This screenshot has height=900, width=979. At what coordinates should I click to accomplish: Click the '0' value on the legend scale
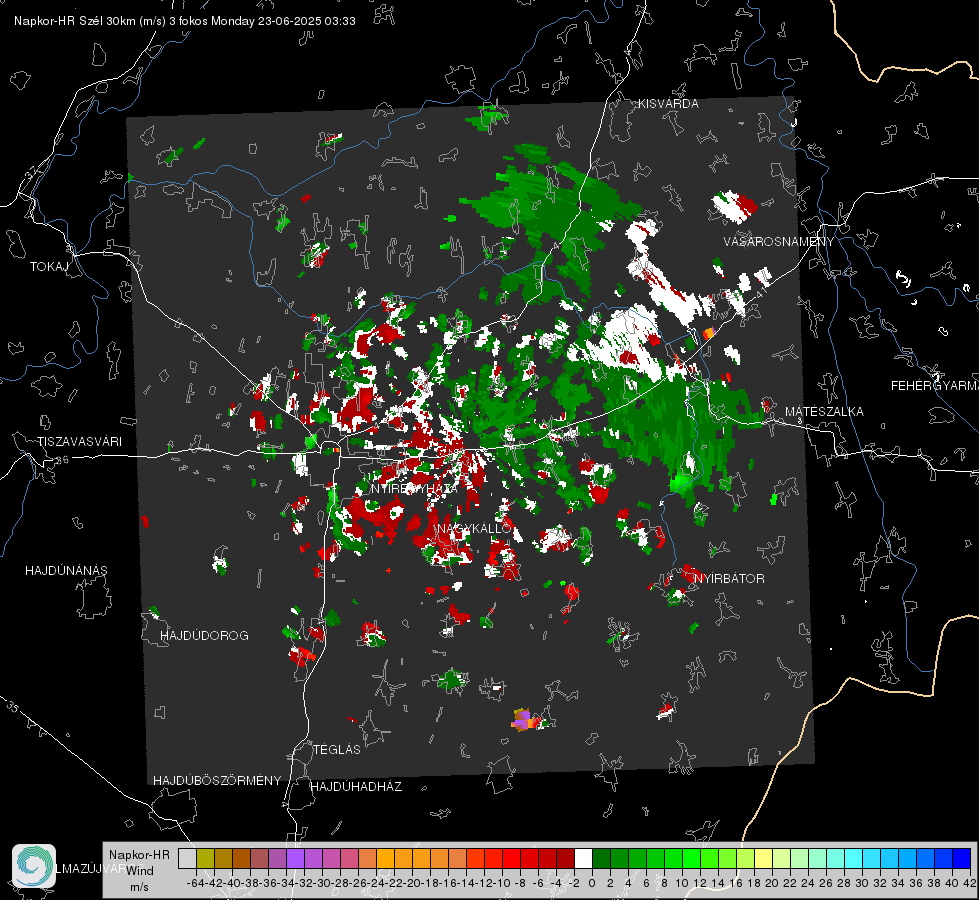pos(592,883)
